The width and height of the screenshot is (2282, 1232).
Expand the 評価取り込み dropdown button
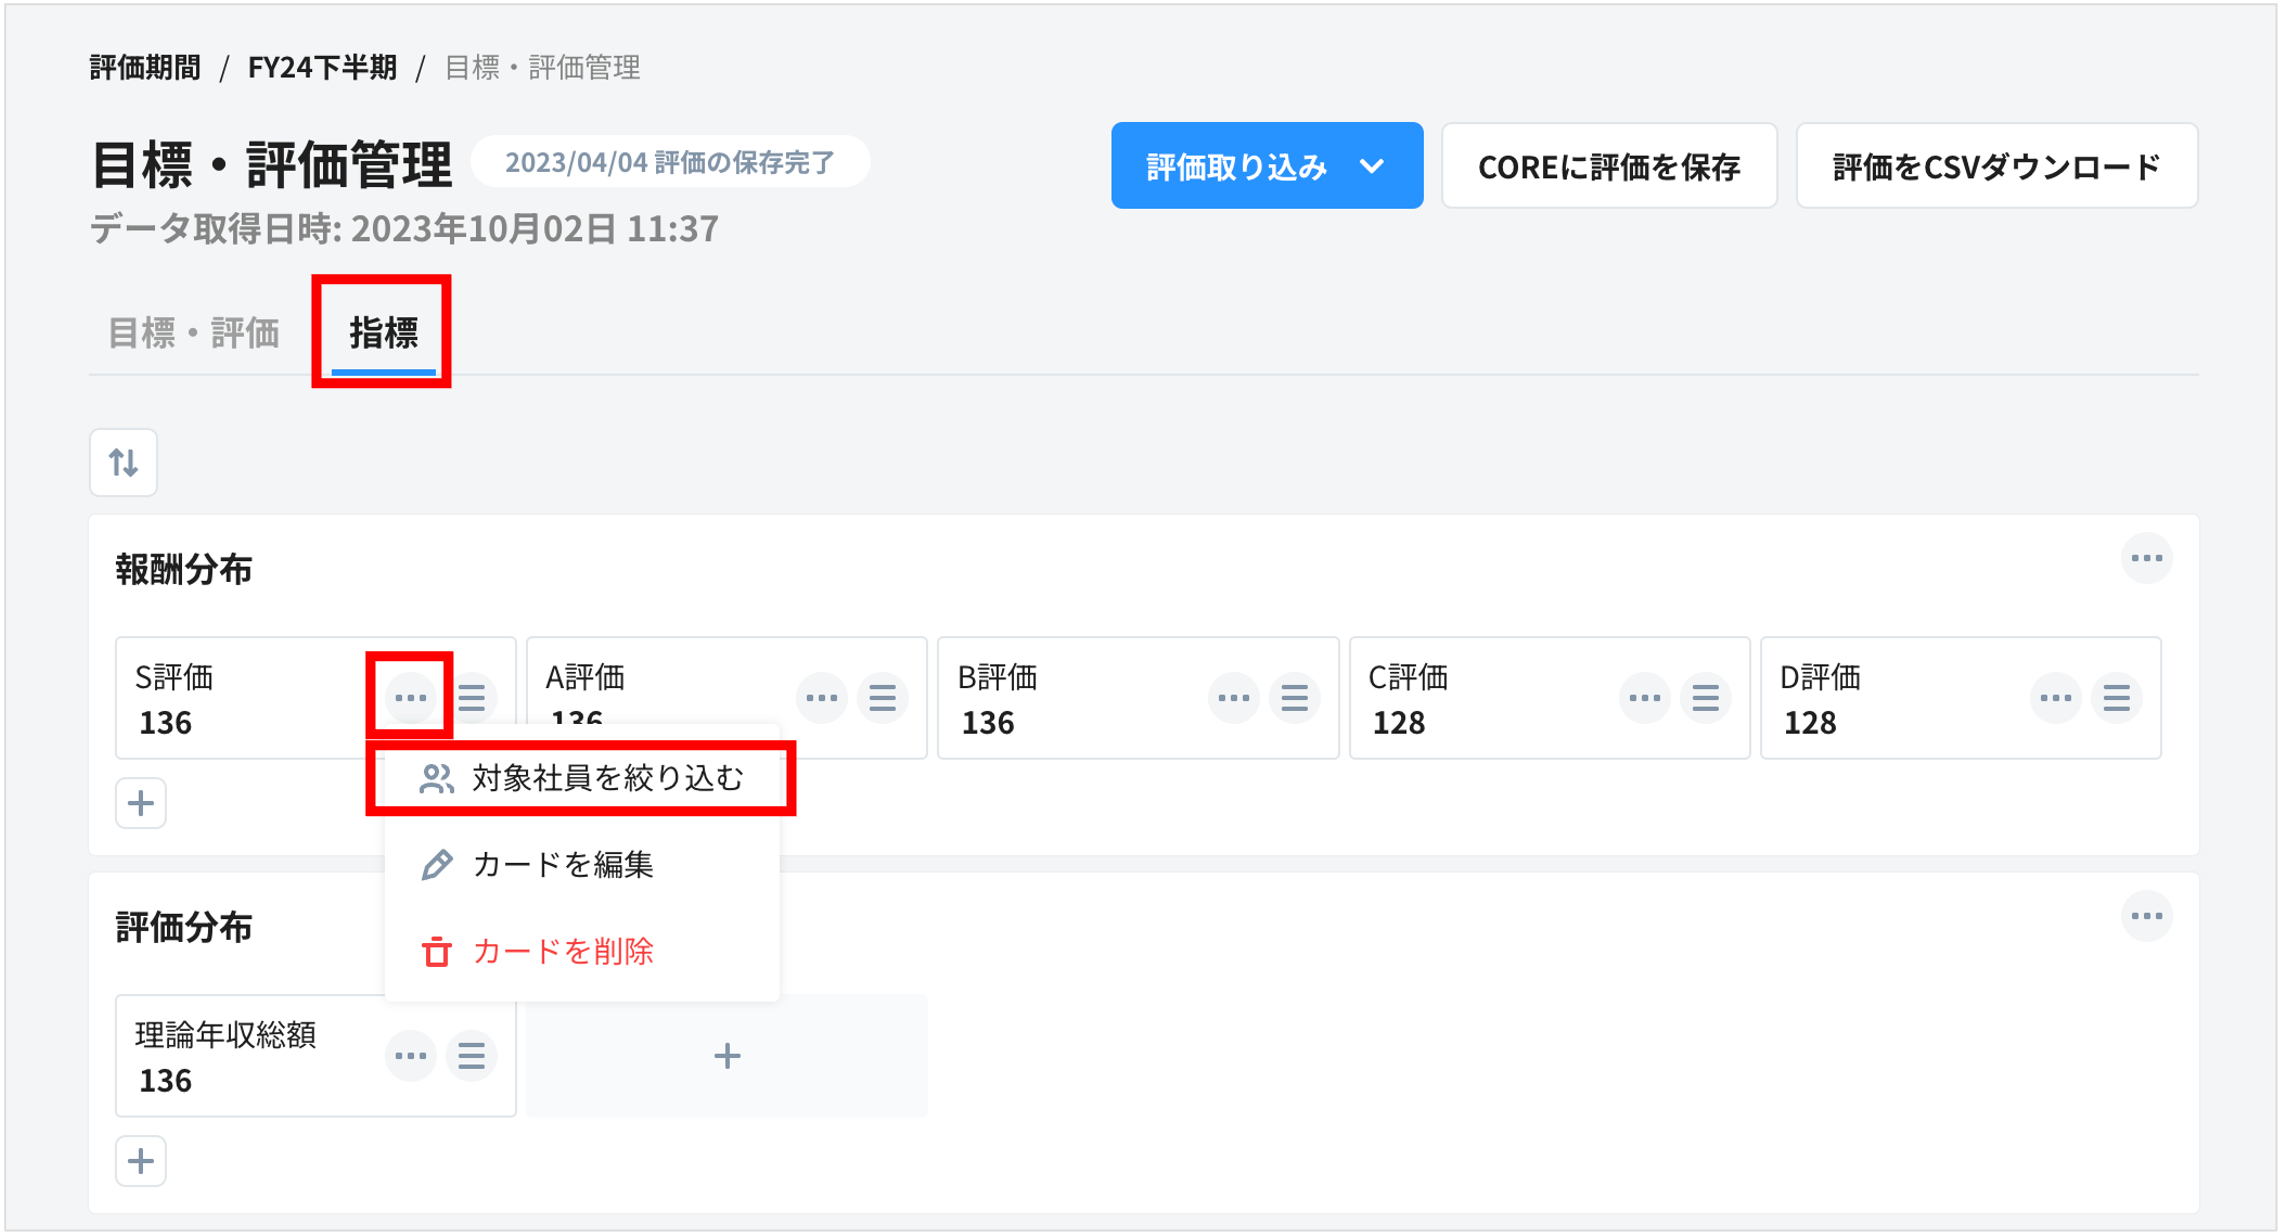click(1266, 166)
